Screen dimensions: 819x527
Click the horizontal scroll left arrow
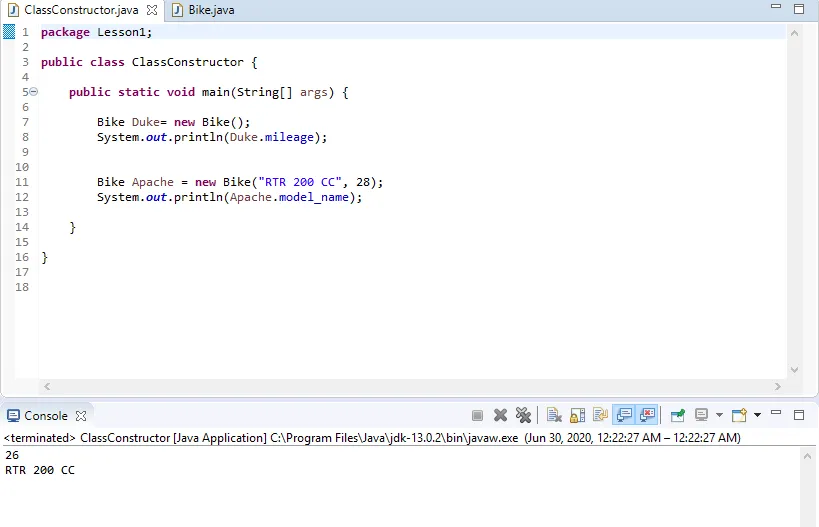click(47, 387)
